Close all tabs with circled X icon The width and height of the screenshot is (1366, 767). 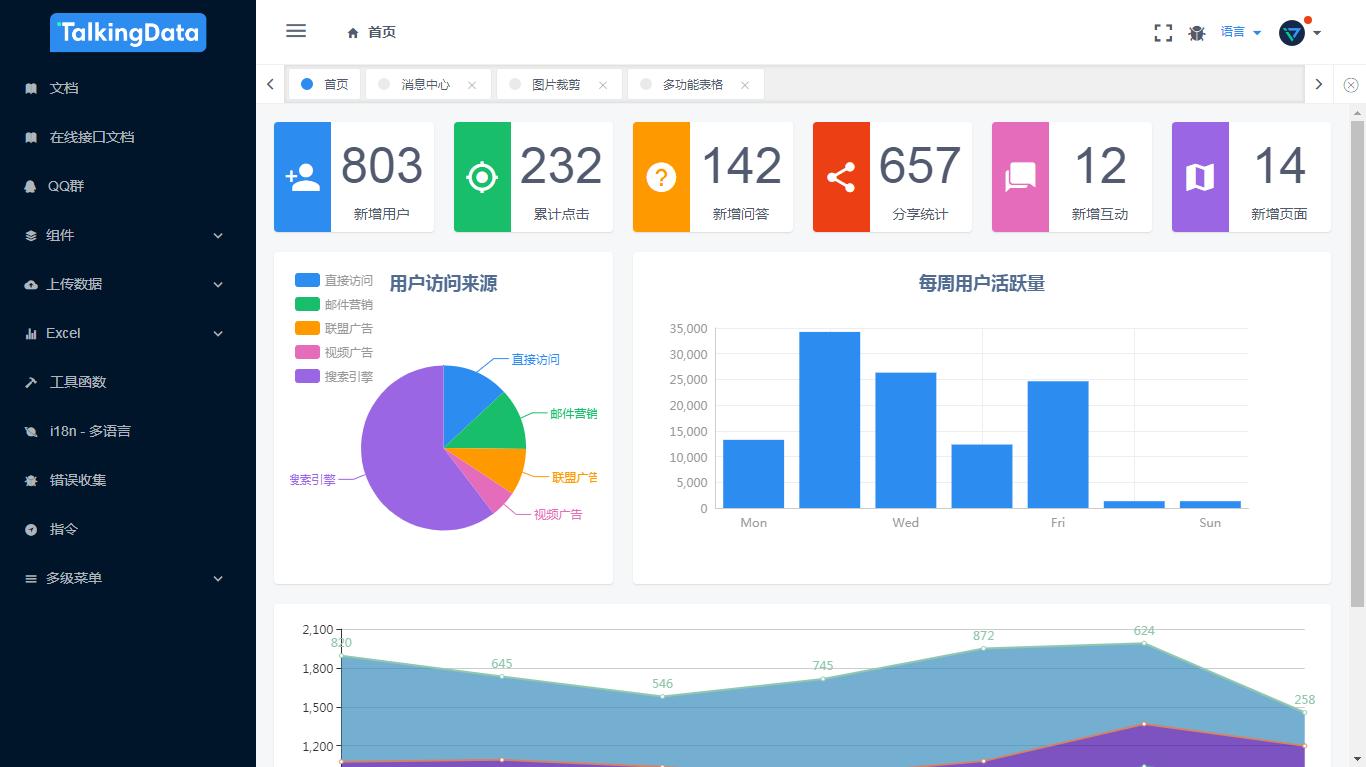[1351, 85]
